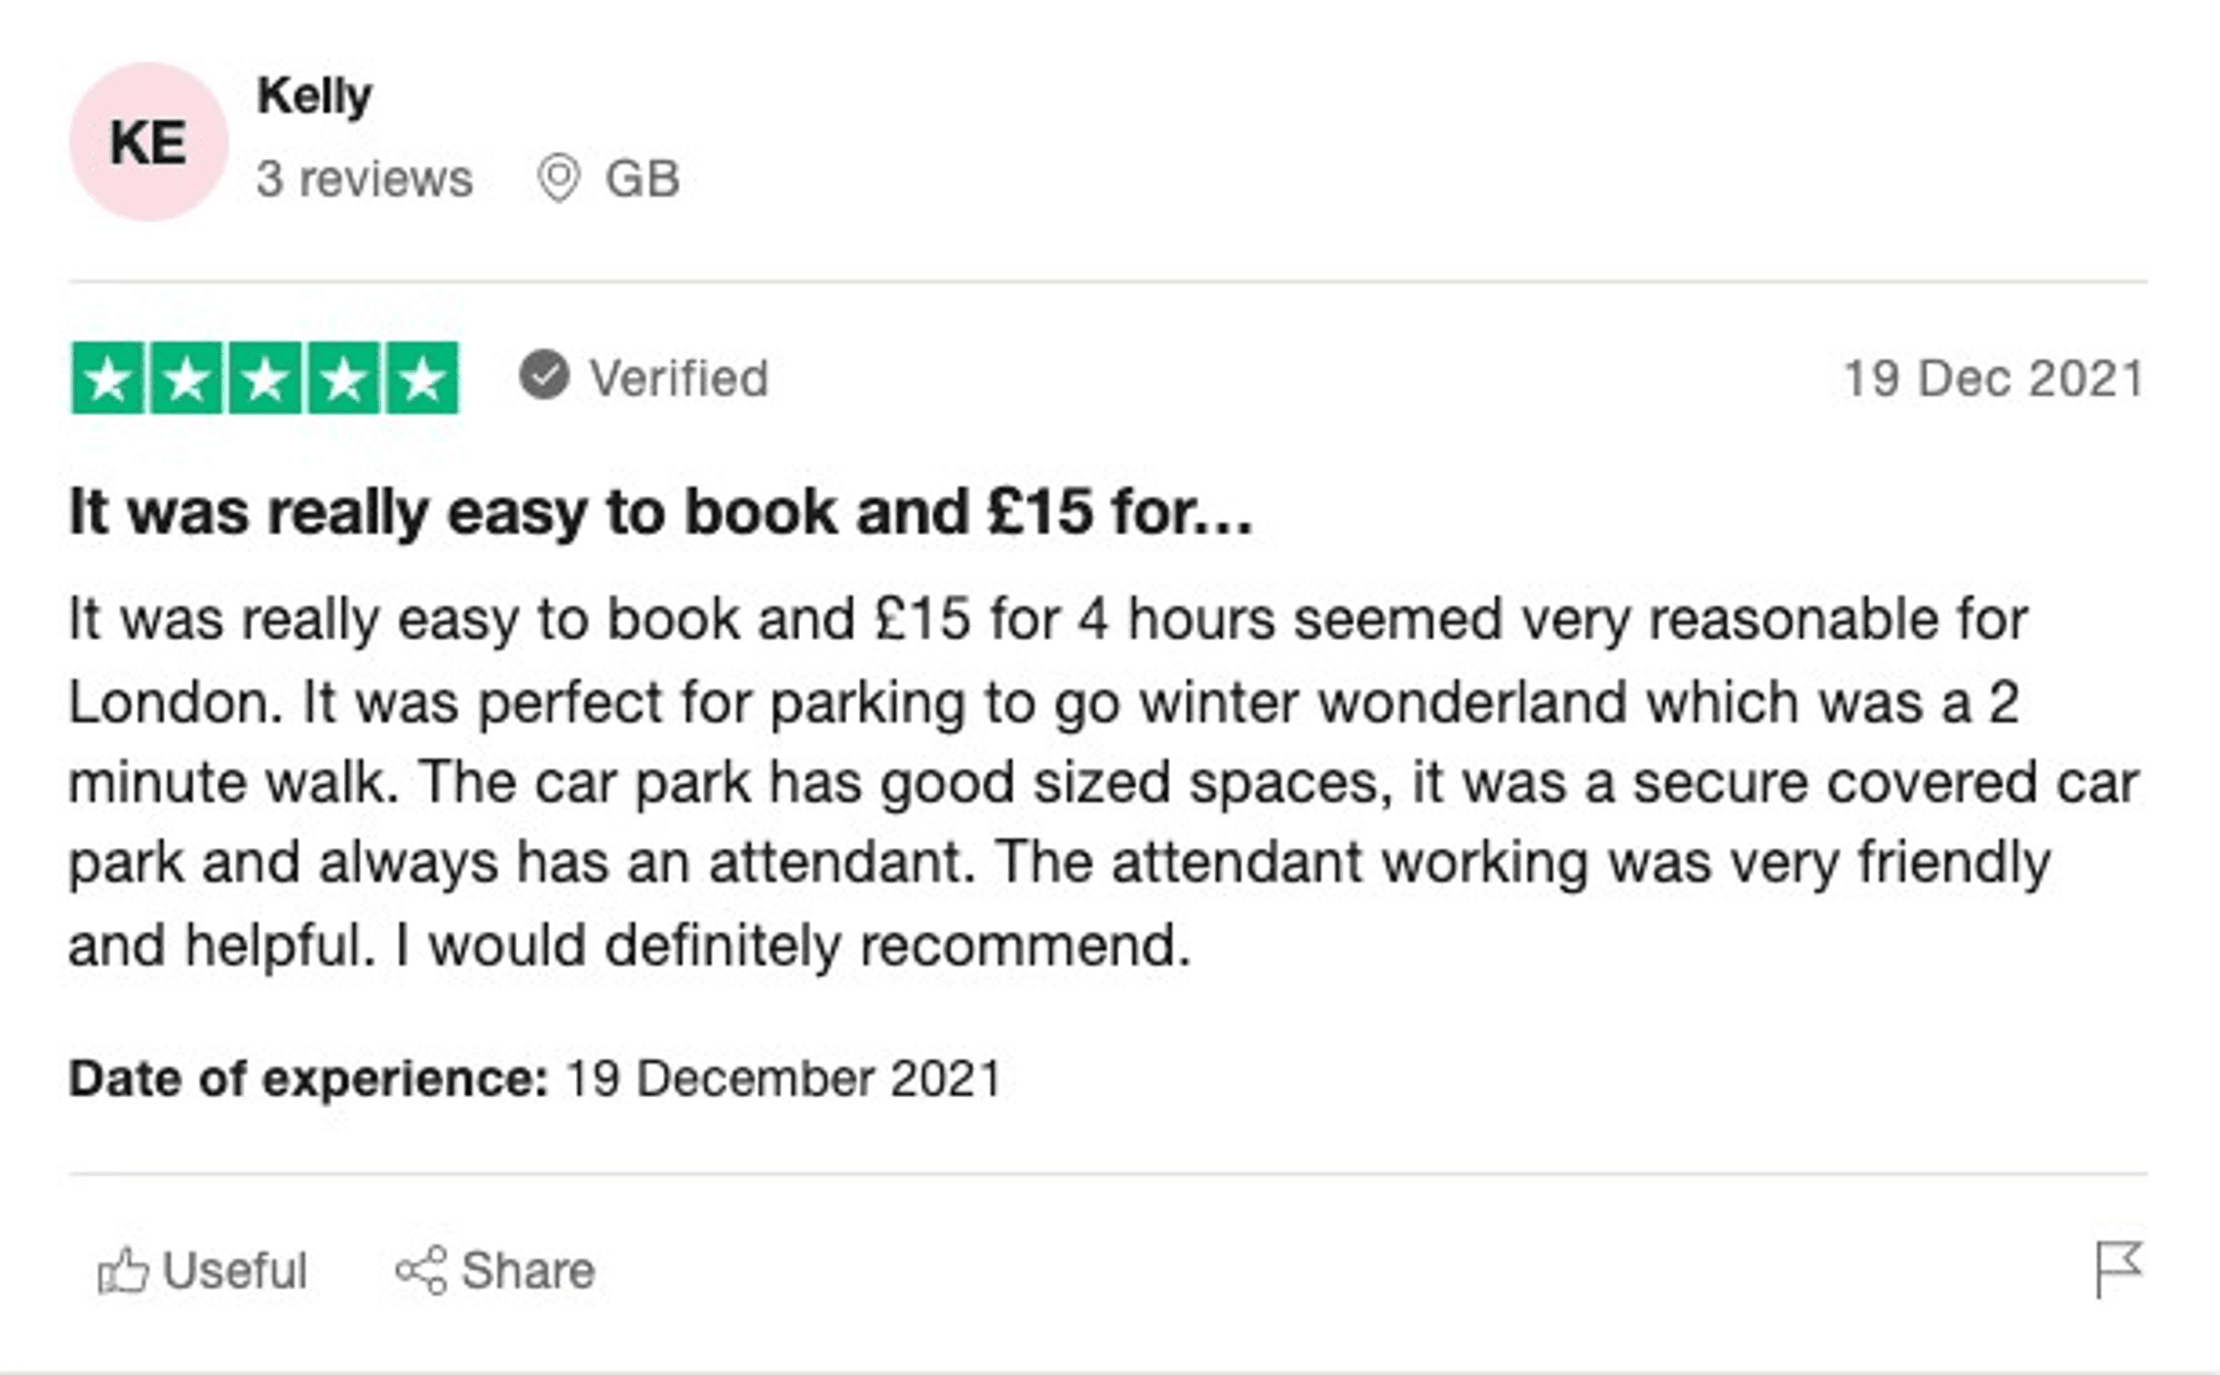The image size is (2220, 1375).
Task: Click the review body paragraph text
Action: click(1100, 781)
